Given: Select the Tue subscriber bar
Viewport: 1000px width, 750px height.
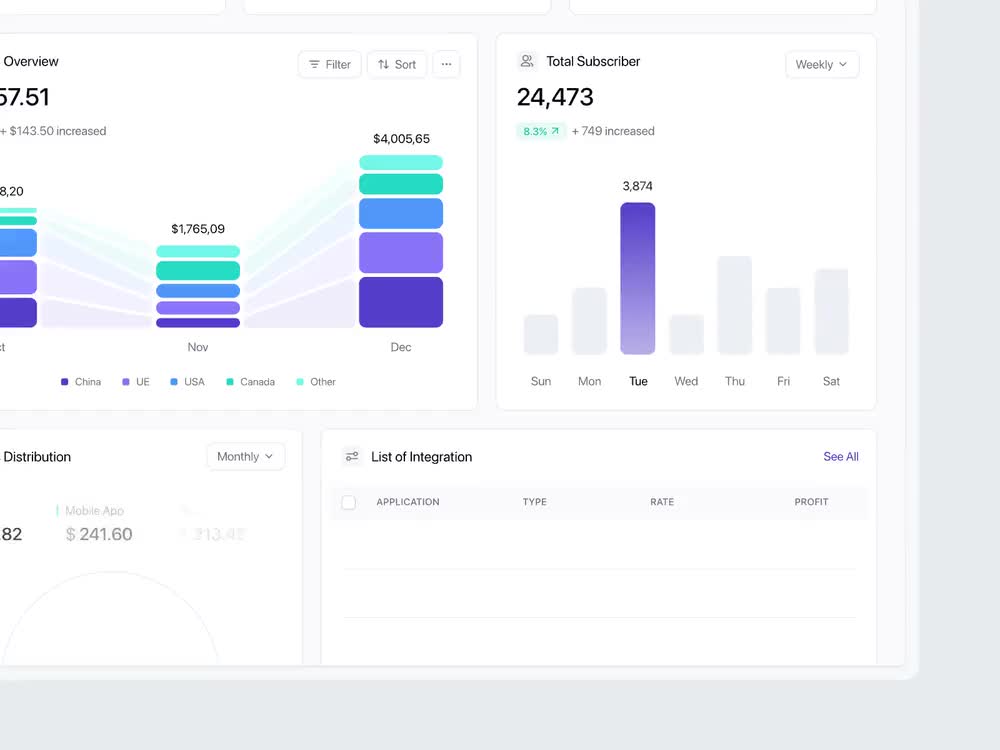Looking at the screenshot, I should coord(638,278).
